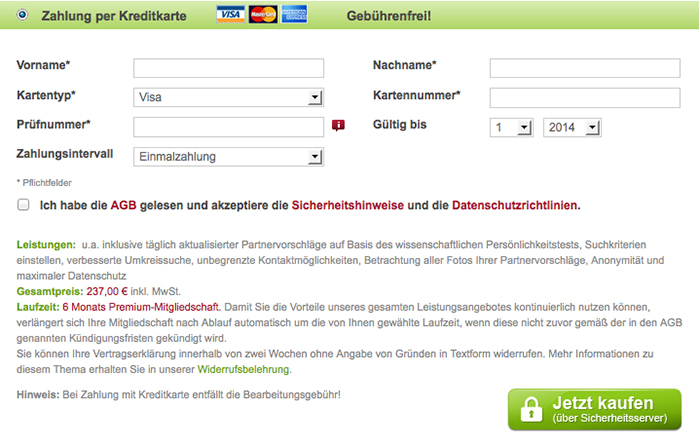Focus the Vorname input field
Image resolution: width=700 pixels, height=447 pixels.
click(229, 68)
